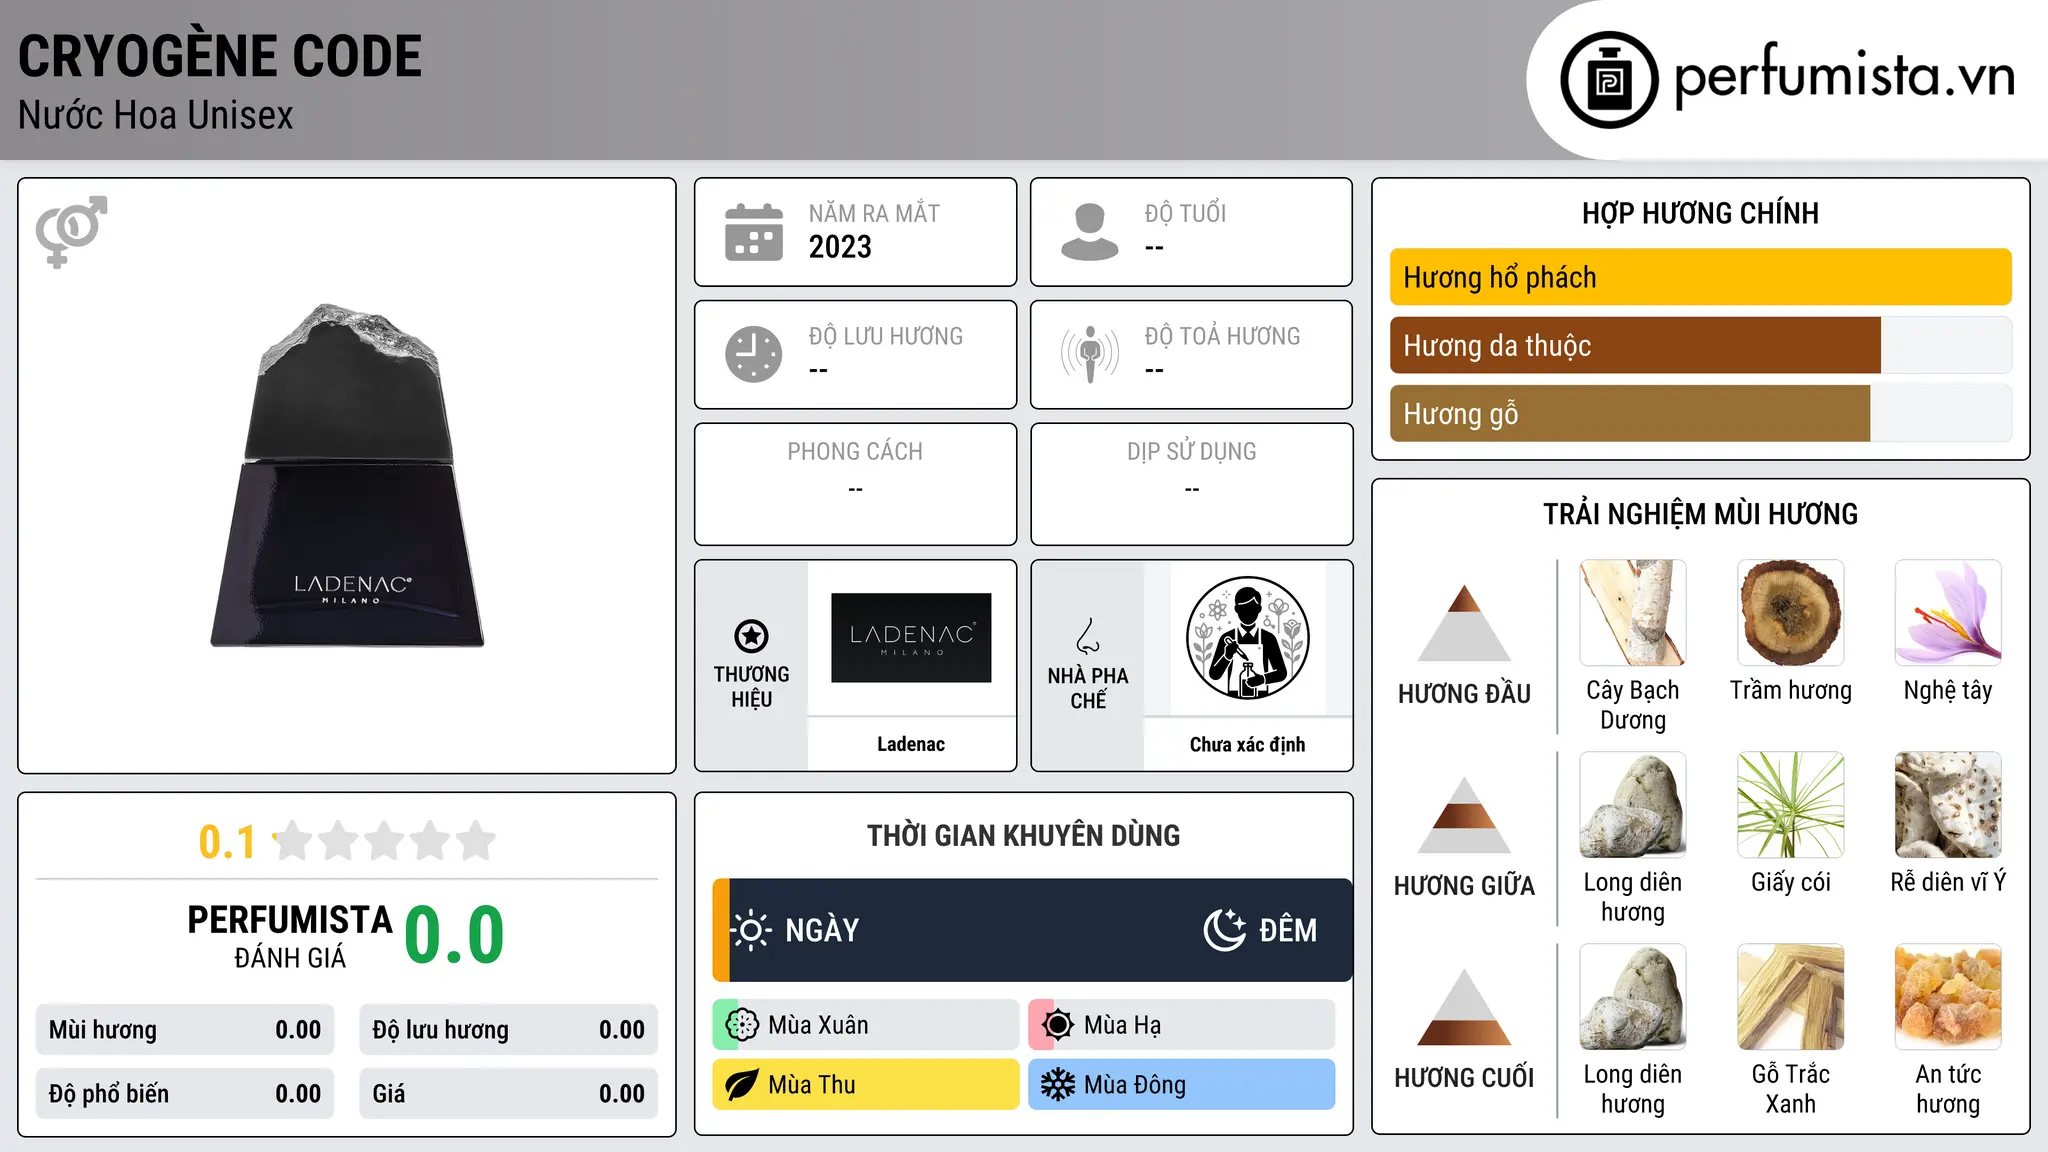This screenshot has height=1152, width=2048.
Task: Open the Rễ diên vĩ Ý note image
Action: pyautogui.click(x=1948, y=805)
